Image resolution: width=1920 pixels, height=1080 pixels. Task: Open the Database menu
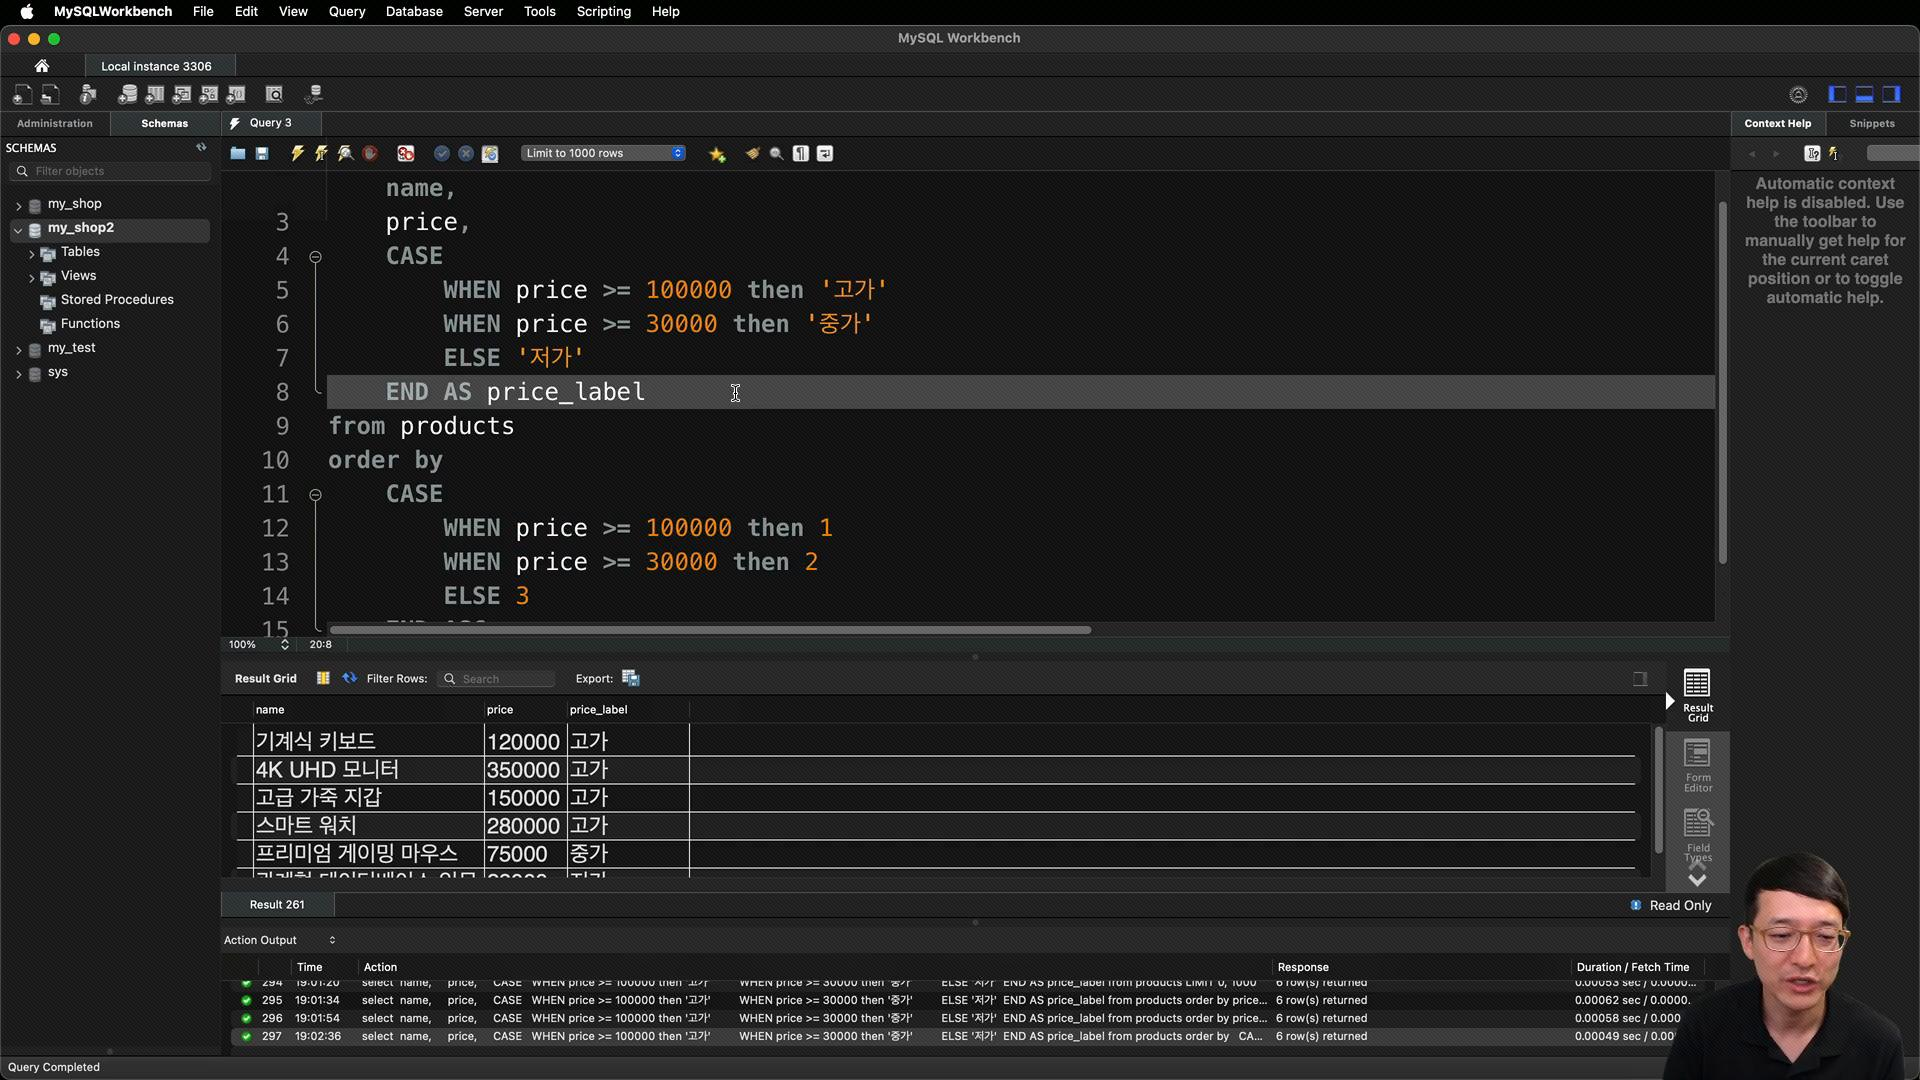click(x=414, y=11)
